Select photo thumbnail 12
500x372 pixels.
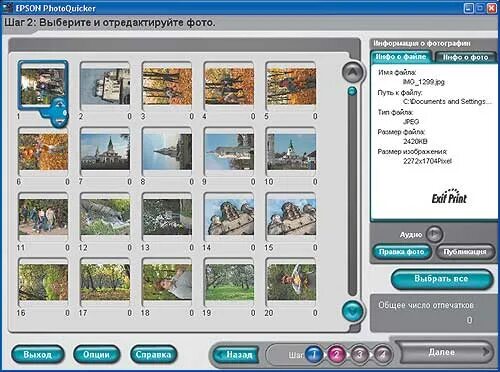(105, 217)
